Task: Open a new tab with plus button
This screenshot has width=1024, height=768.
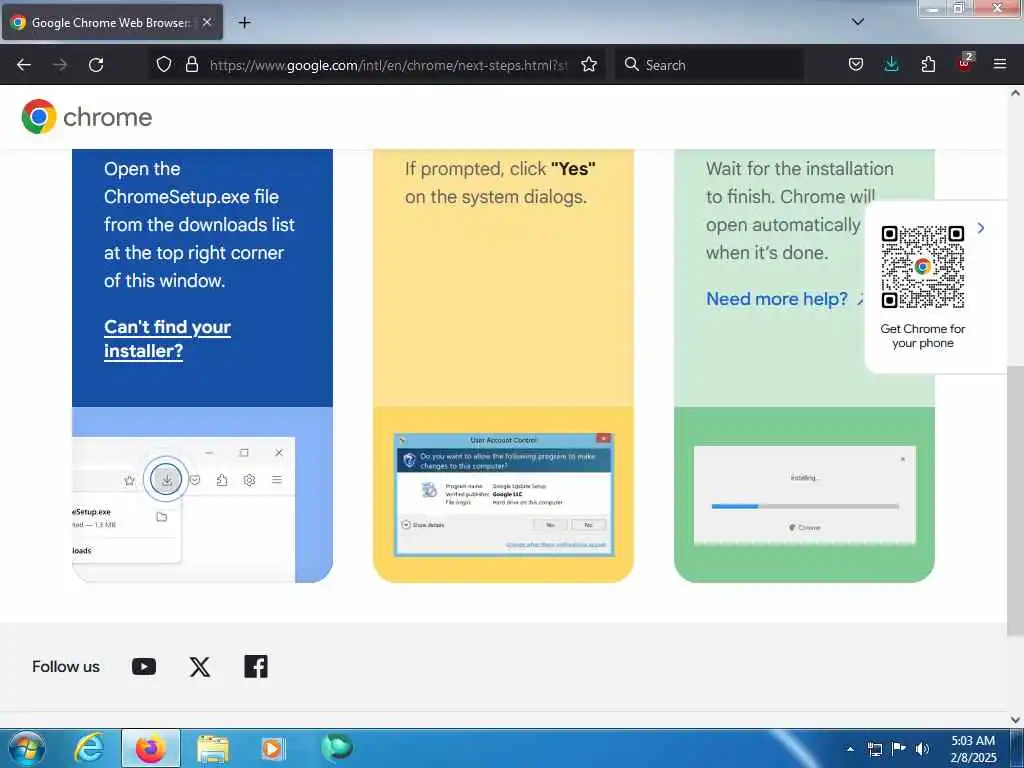Action: pos(244,23)
